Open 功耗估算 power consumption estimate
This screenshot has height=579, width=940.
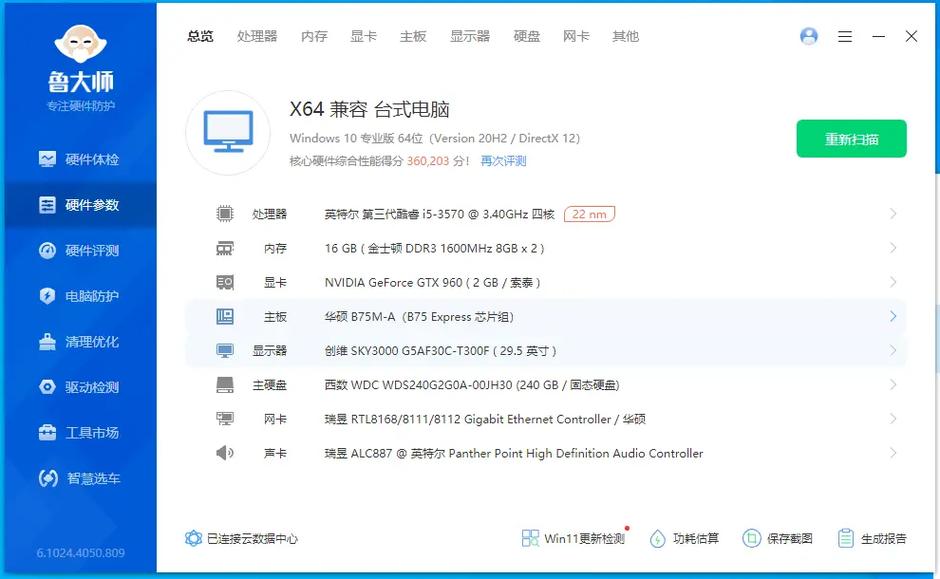tap(686, 538)
